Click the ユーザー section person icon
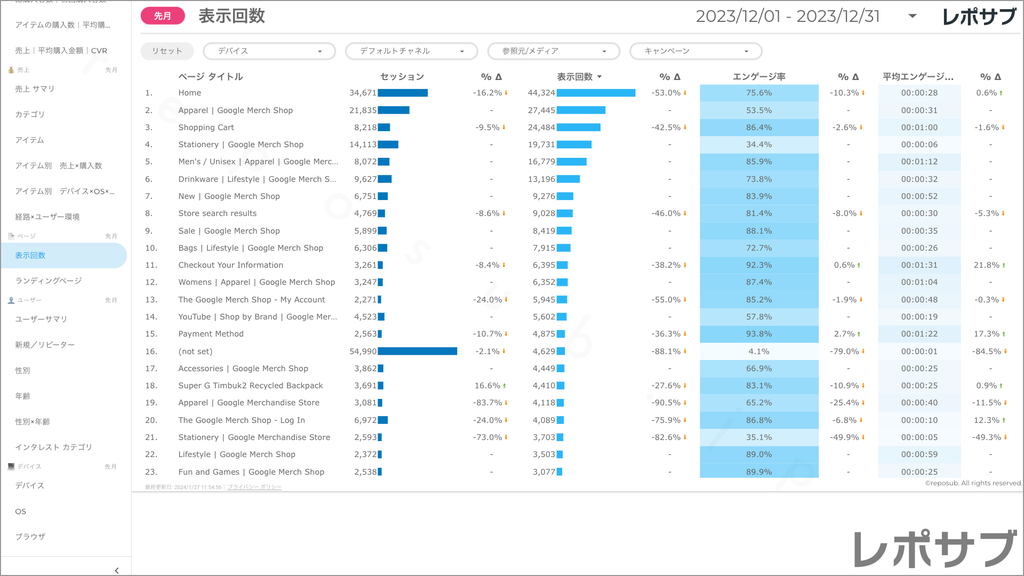 [11, 300]
